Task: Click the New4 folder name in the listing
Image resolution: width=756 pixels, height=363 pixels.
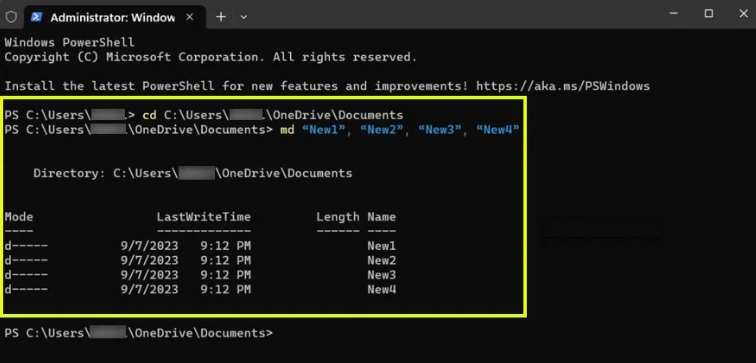Action: [x=381, y=289]
